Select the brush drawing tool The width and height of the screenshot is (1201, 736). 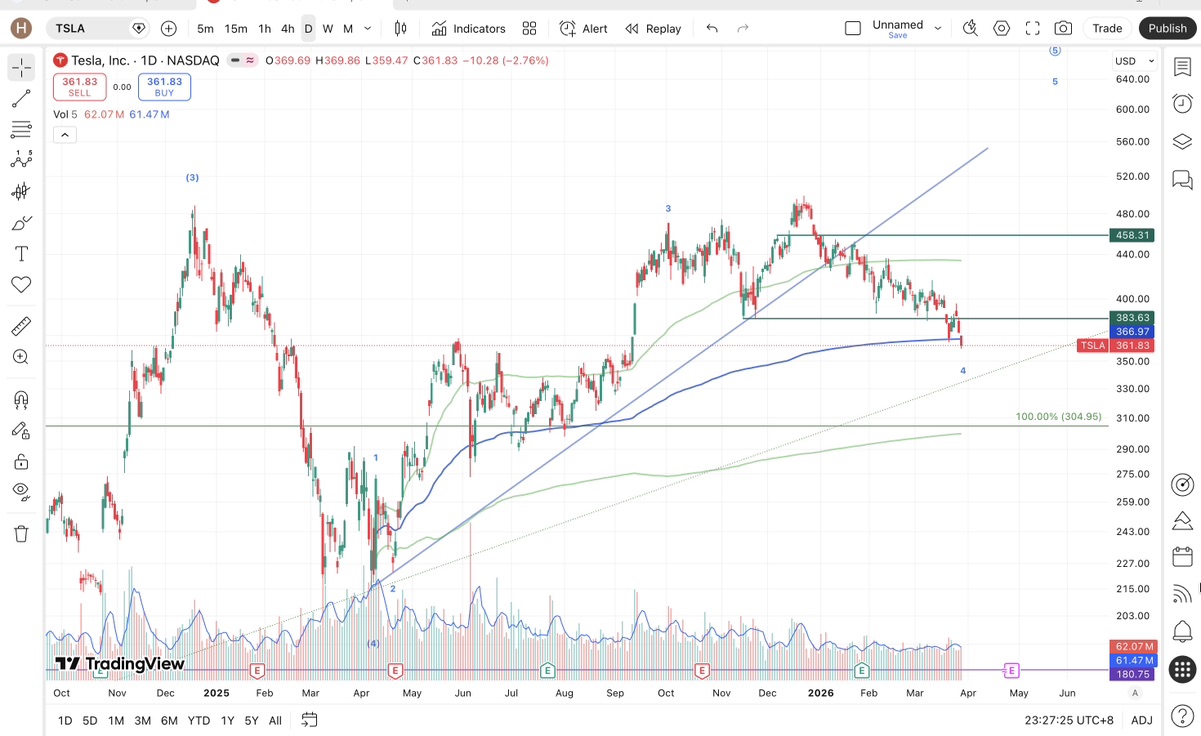pyautogui.click(x=21, y=223)
